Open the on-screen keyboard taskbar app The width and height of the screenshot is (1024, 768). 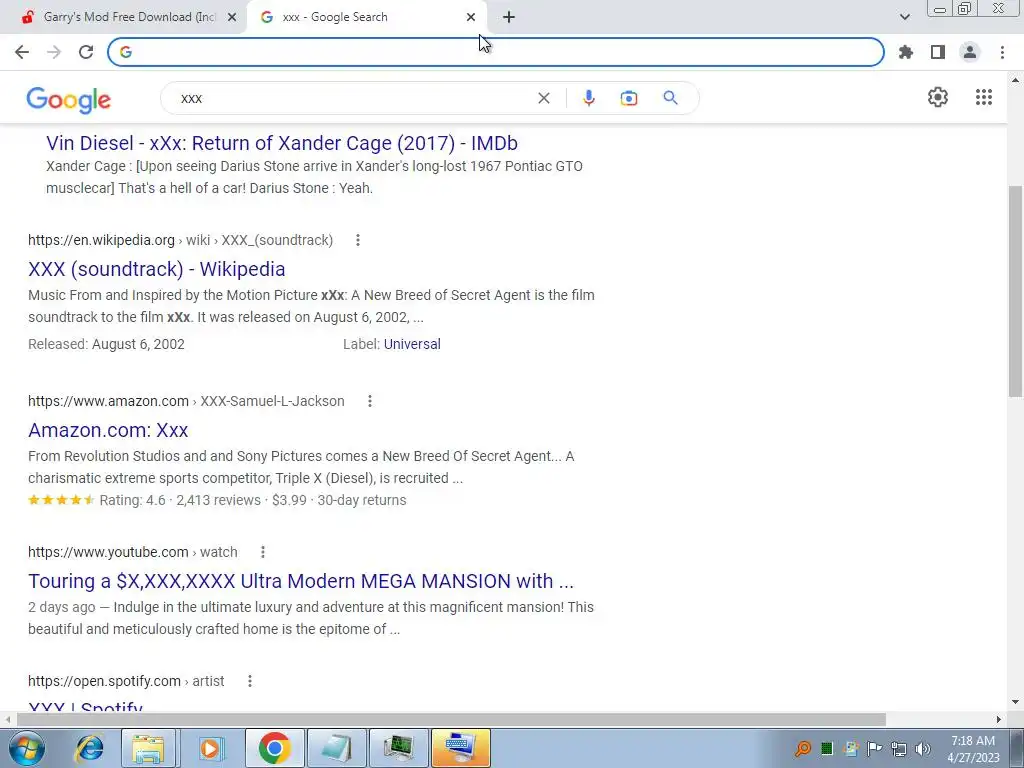pos(460,748)
